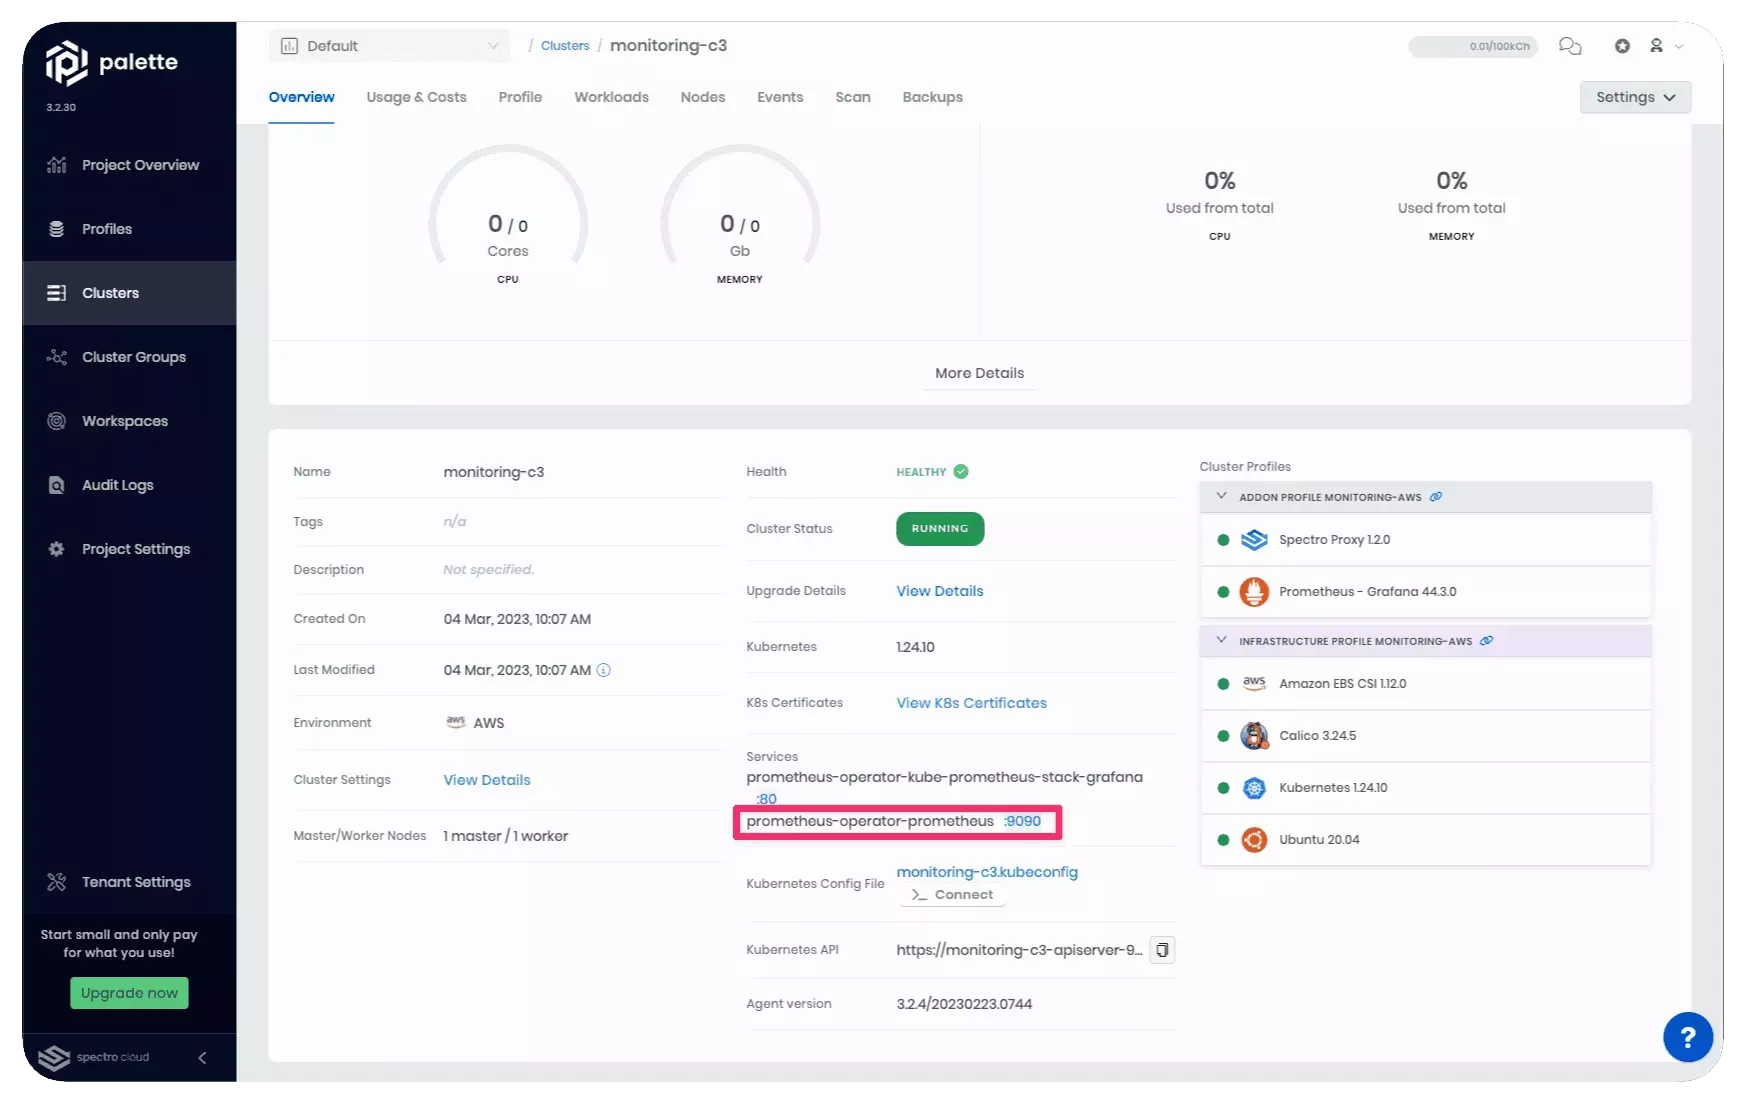
Task: Open Audit Logs via the sidebar icon
Action: pyautogui.click(x=57, y=484)
